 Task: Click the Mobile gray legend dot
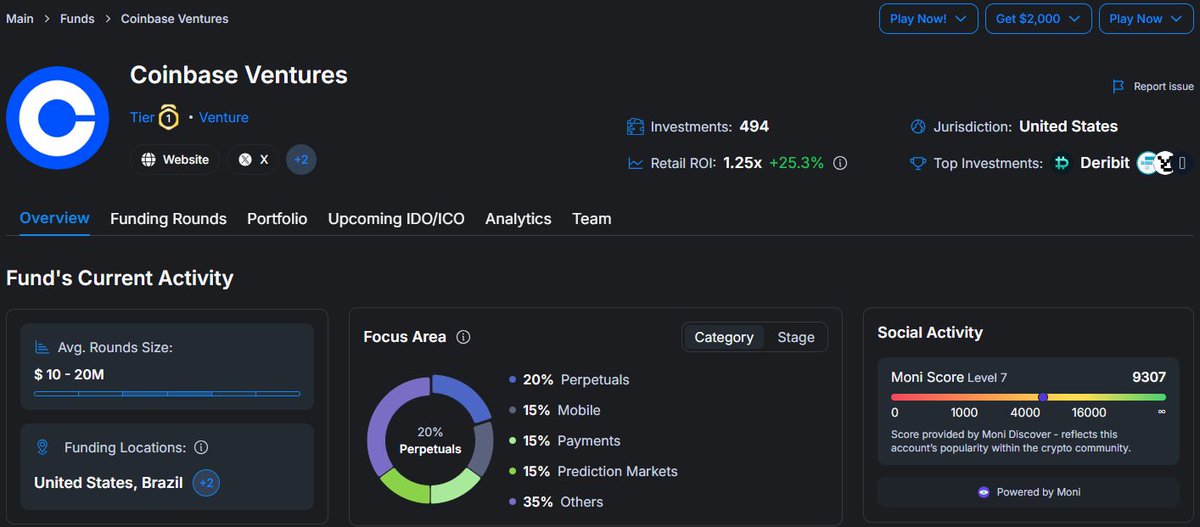[512, 410]
